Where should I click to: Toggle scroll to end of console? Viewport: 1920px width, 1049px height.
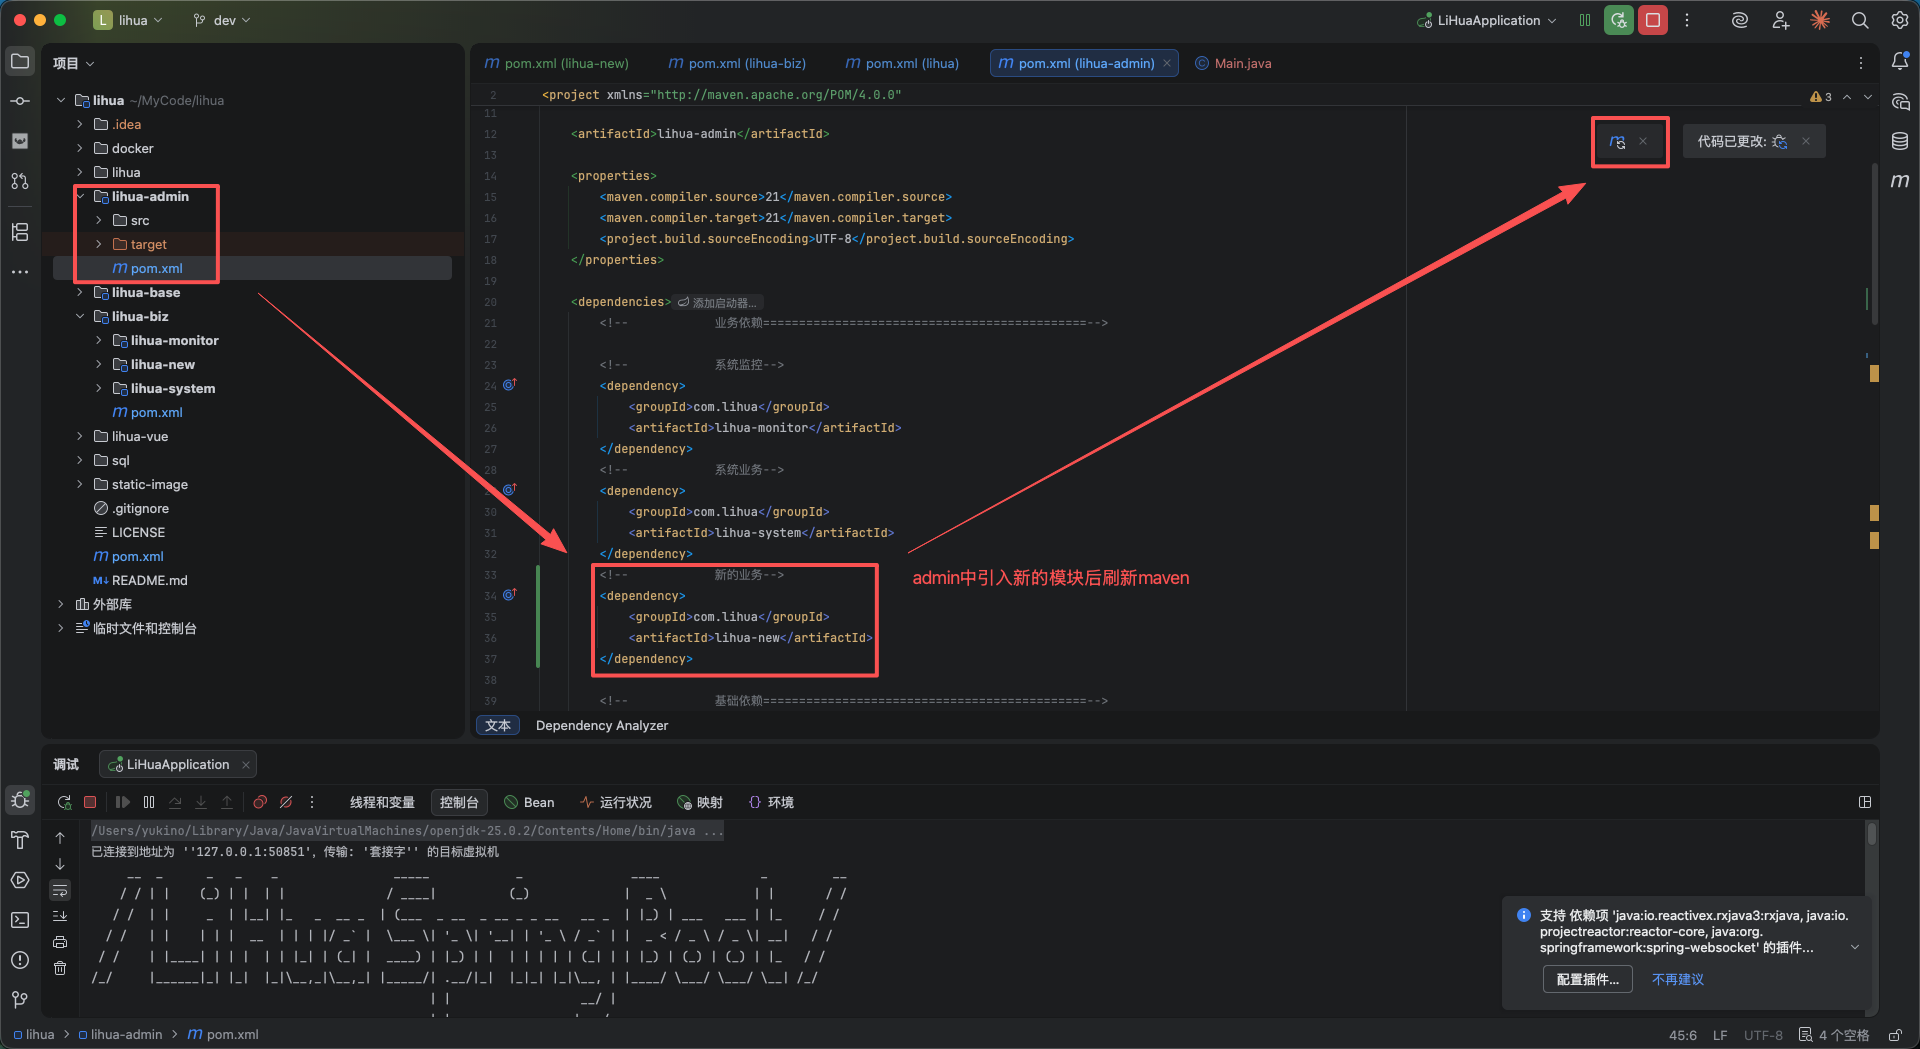click(x=60, y=916)
